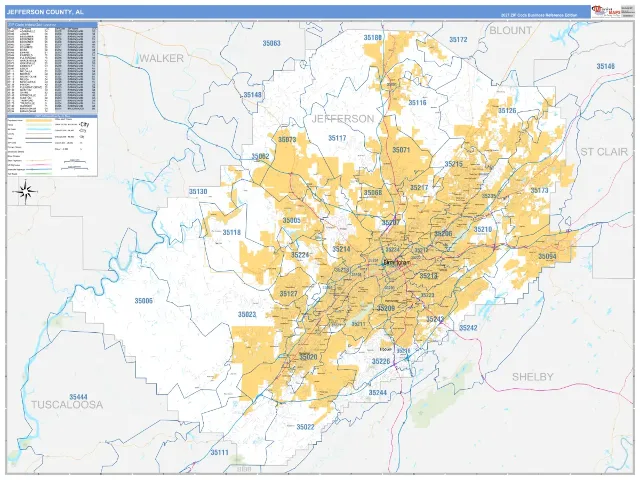
Task: Click ZIP code label 35071
Action: (401, 150)
